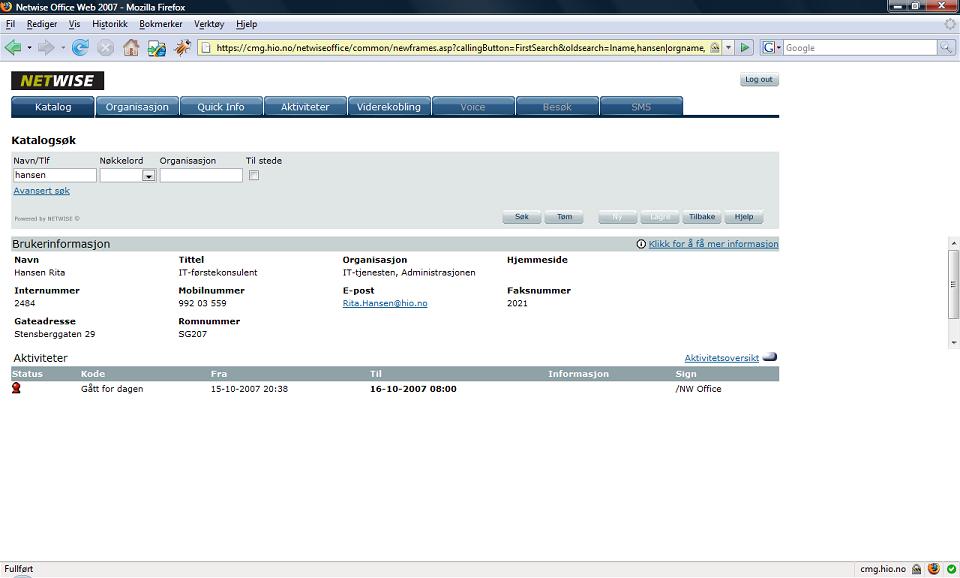The width and height of the screenshot is (960, 578).
Task: Click the green checkmark status bar icon
Action: tap(951, 569)
